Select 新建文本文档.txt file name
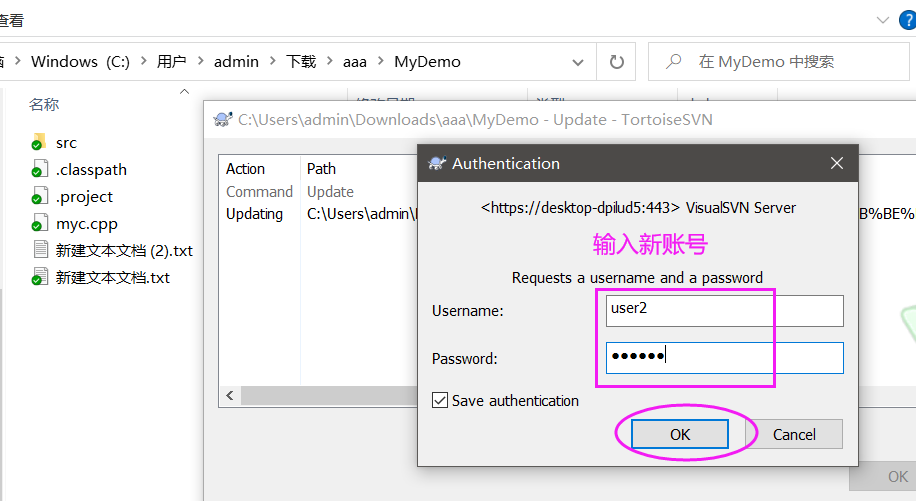The height and width of the screenshot is (501, 916). pyautogui.click(x=113, y=277)
